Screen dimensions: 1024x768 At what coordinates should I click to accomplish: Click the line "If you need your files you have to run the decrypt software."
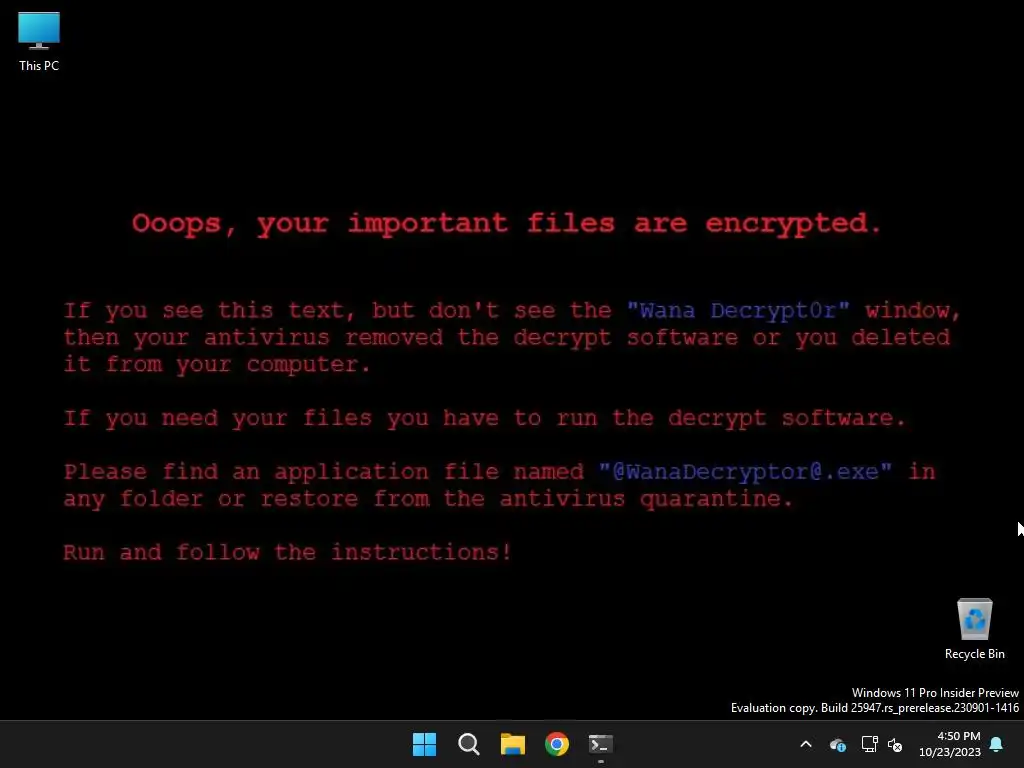coord(485,418)
